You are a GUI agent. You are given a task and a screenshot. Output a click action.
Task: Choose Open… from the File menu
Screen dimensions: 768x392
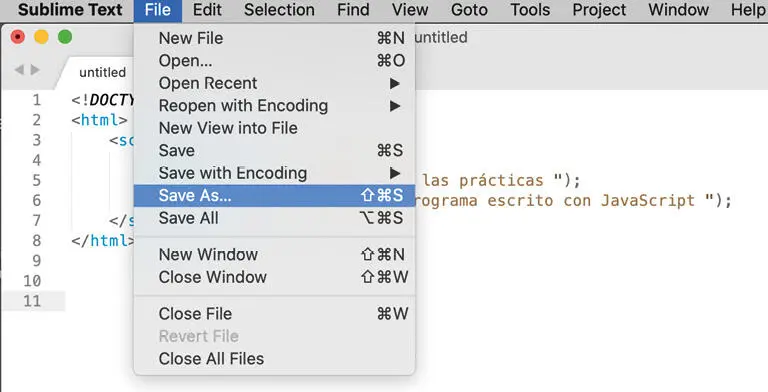click(x=274, y=61)
